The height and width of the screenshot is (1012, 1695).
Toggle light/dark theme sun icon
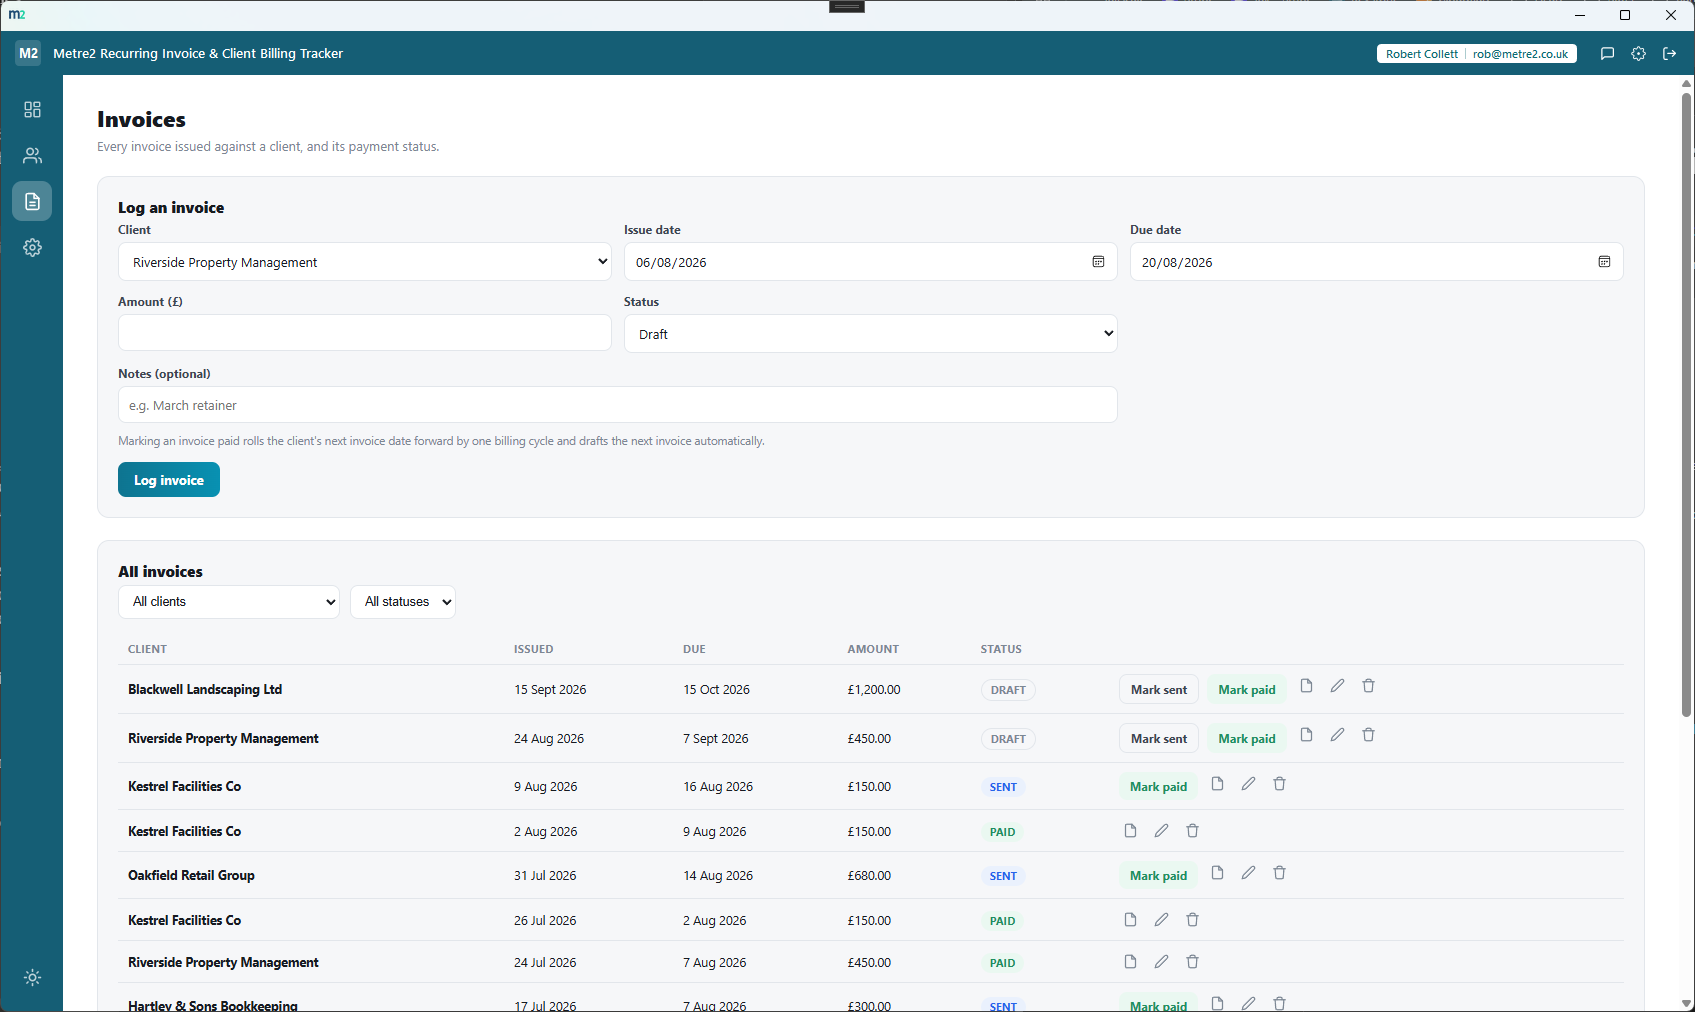pos(32,977)
